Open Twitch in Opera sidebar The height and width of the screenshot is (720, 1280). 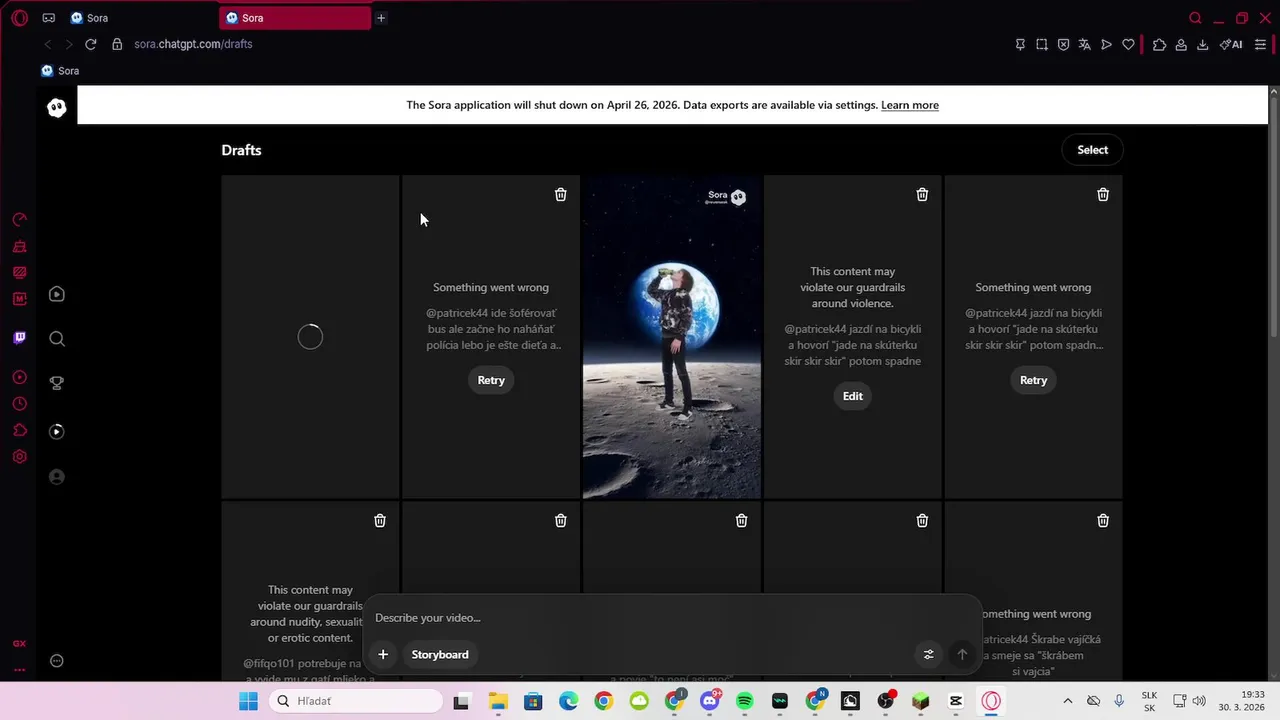coord(19,338)
